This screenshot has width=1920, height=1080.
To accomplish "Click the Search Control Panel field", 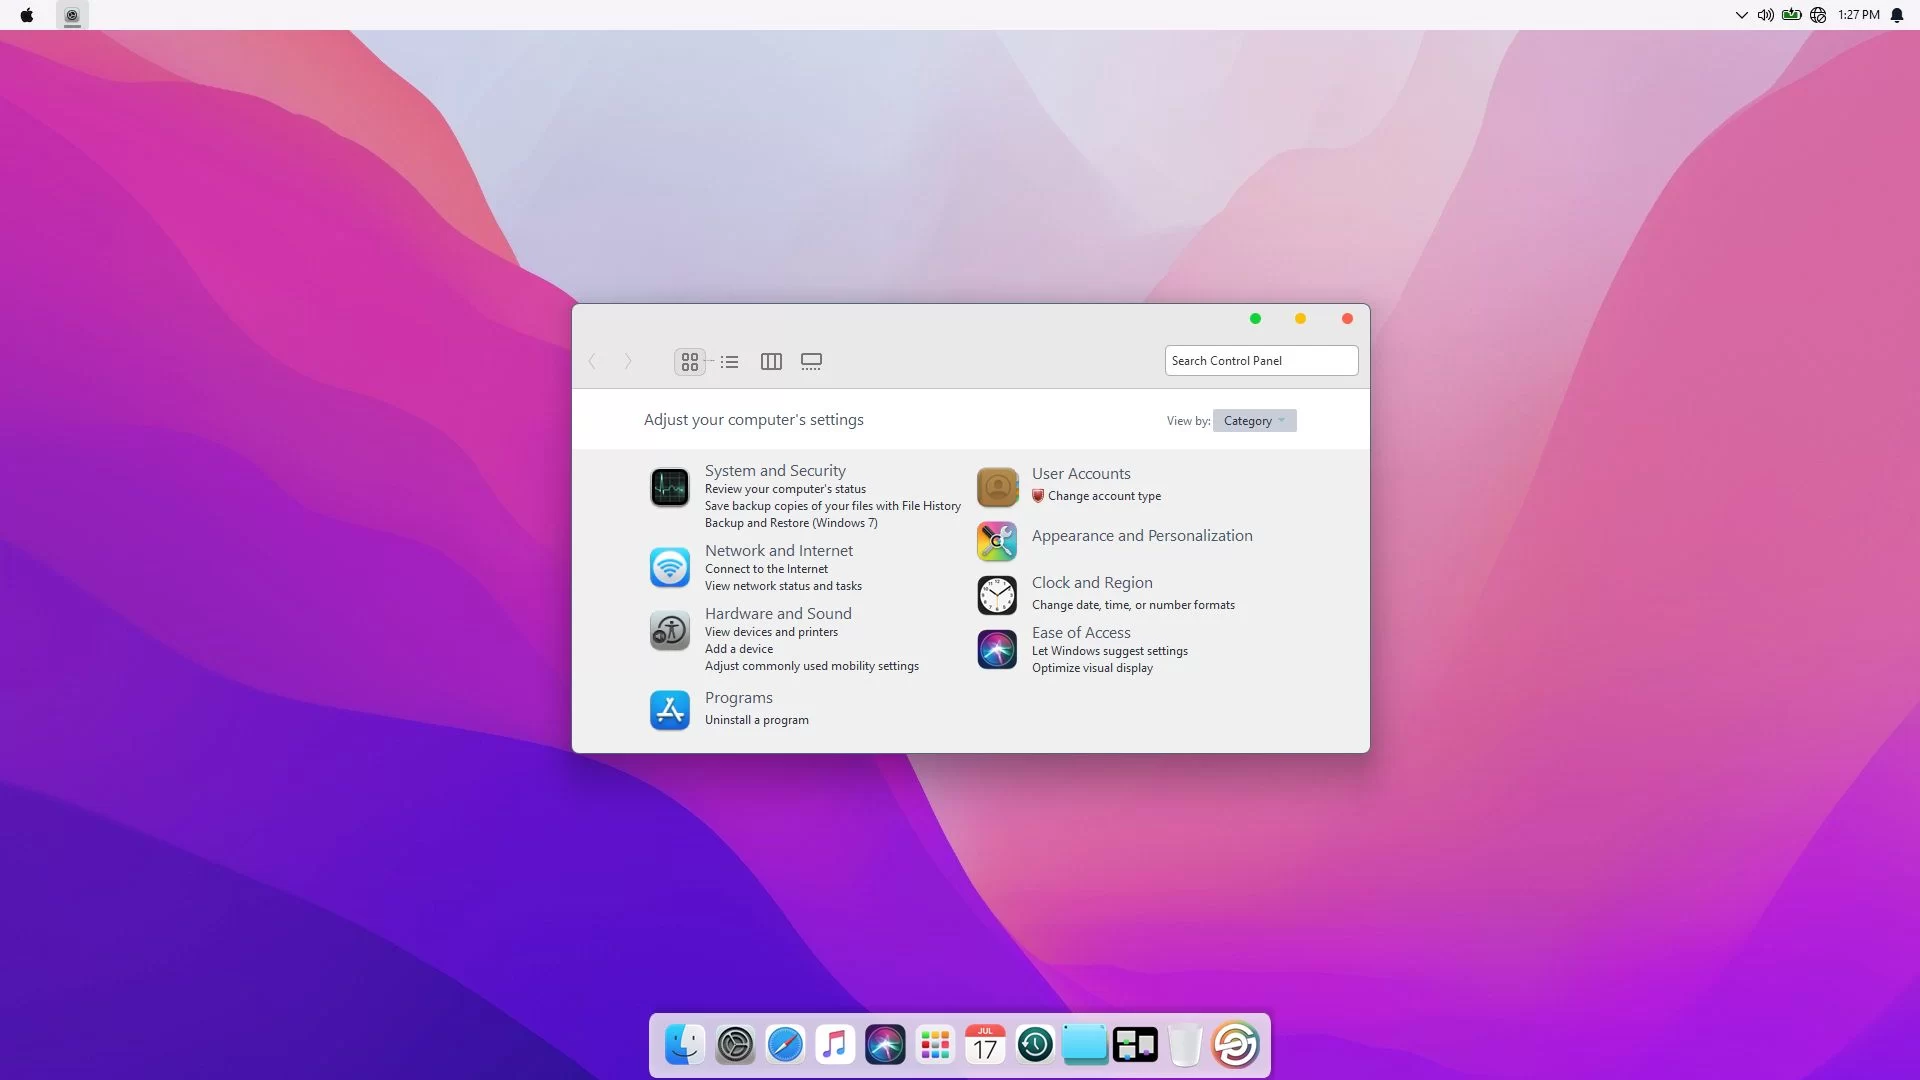I will tap(1260, 361).
